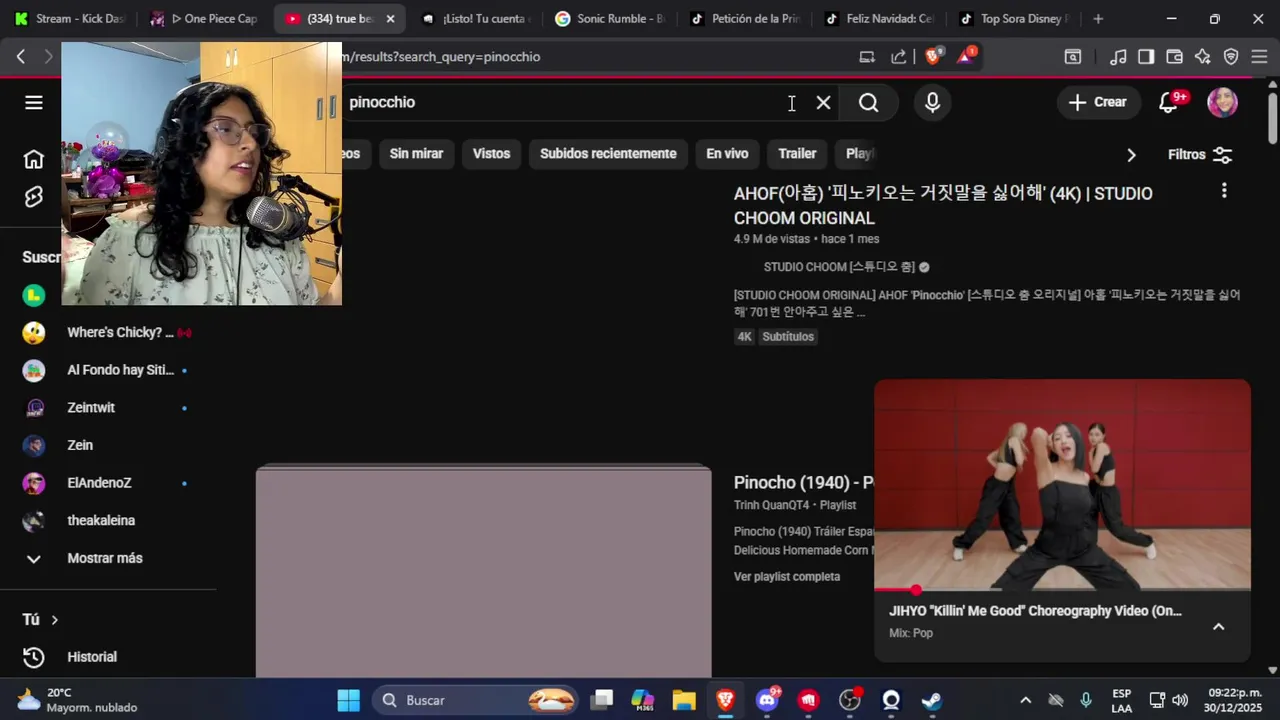Open the Brave main menu hamburger
This screenshot has height=720, width=1280.
[x=1259, y=57]
